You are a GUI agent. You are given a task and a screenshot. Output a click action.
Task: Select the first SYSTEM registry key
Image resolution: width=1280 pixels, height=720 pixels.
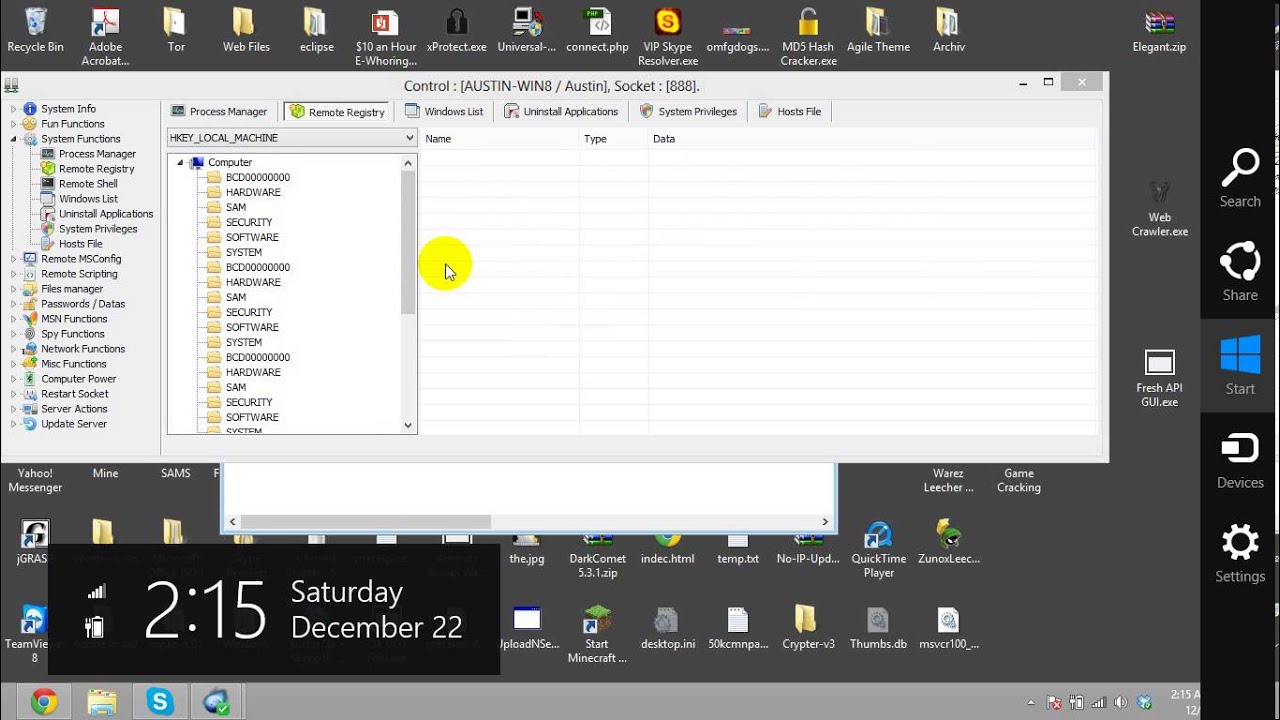[244, 252]
